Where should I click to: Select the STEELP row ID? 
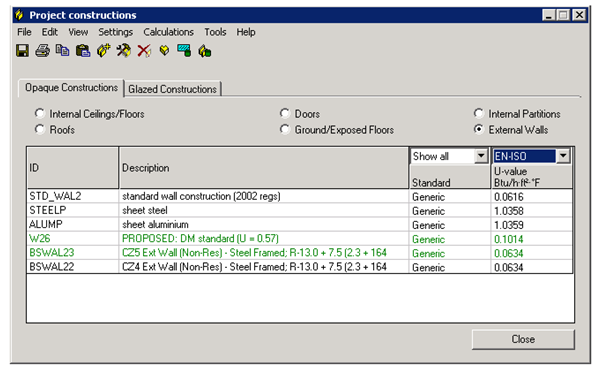point(73,210)
